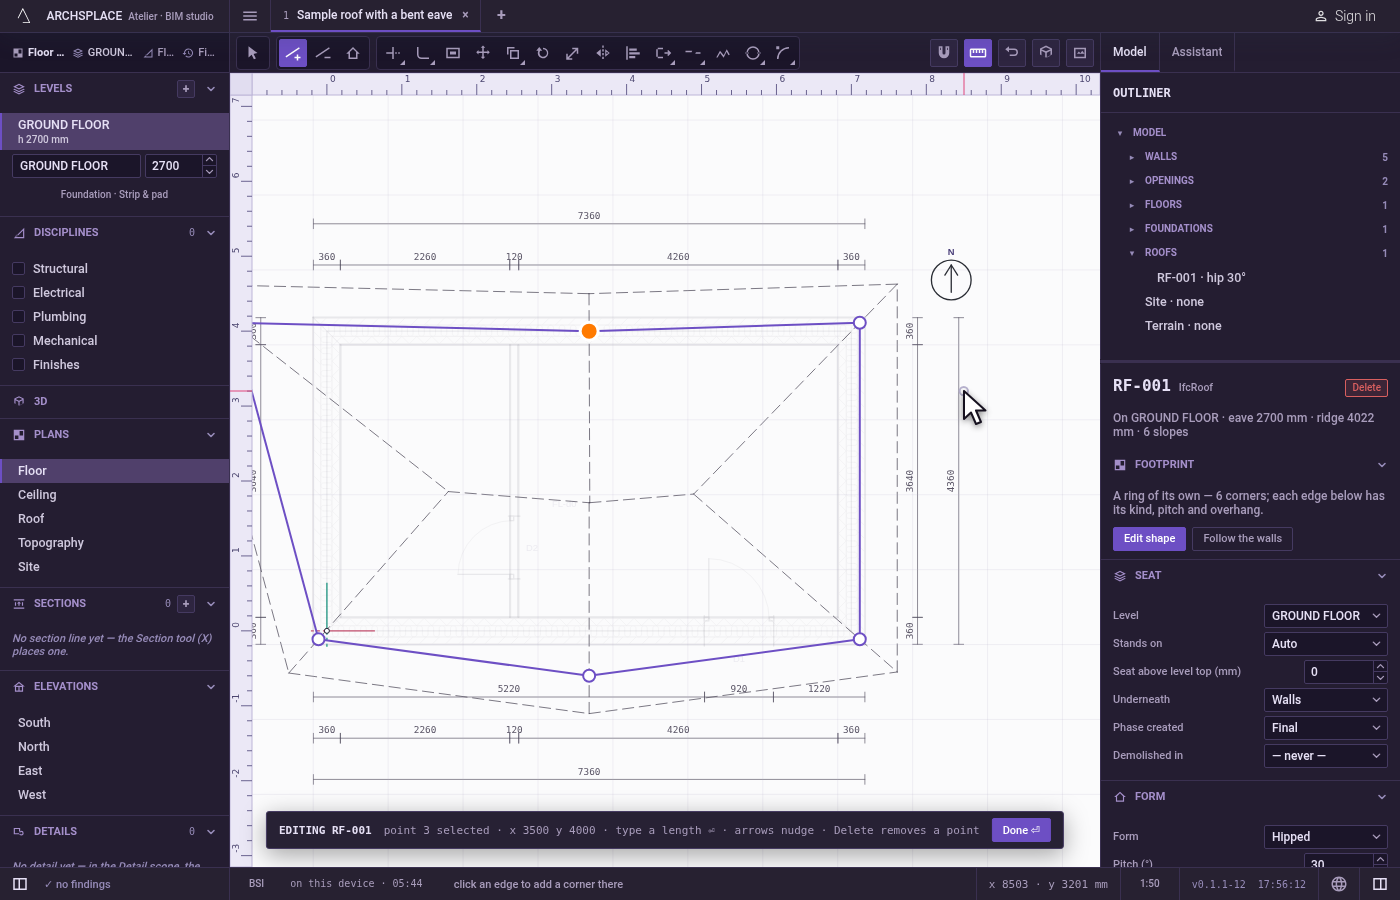The width and height of the screenshot is (1400, 900).
Task: Select the rotate tool icon
Action: click(x=543, y=53)
